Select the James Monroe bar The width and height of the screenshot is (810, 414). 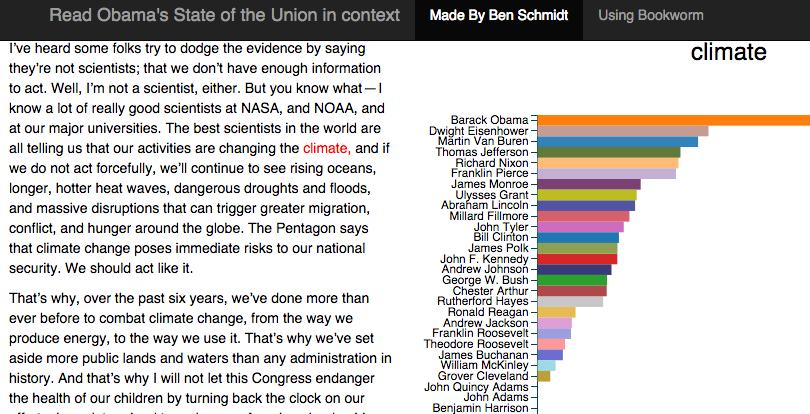(589, 185)
